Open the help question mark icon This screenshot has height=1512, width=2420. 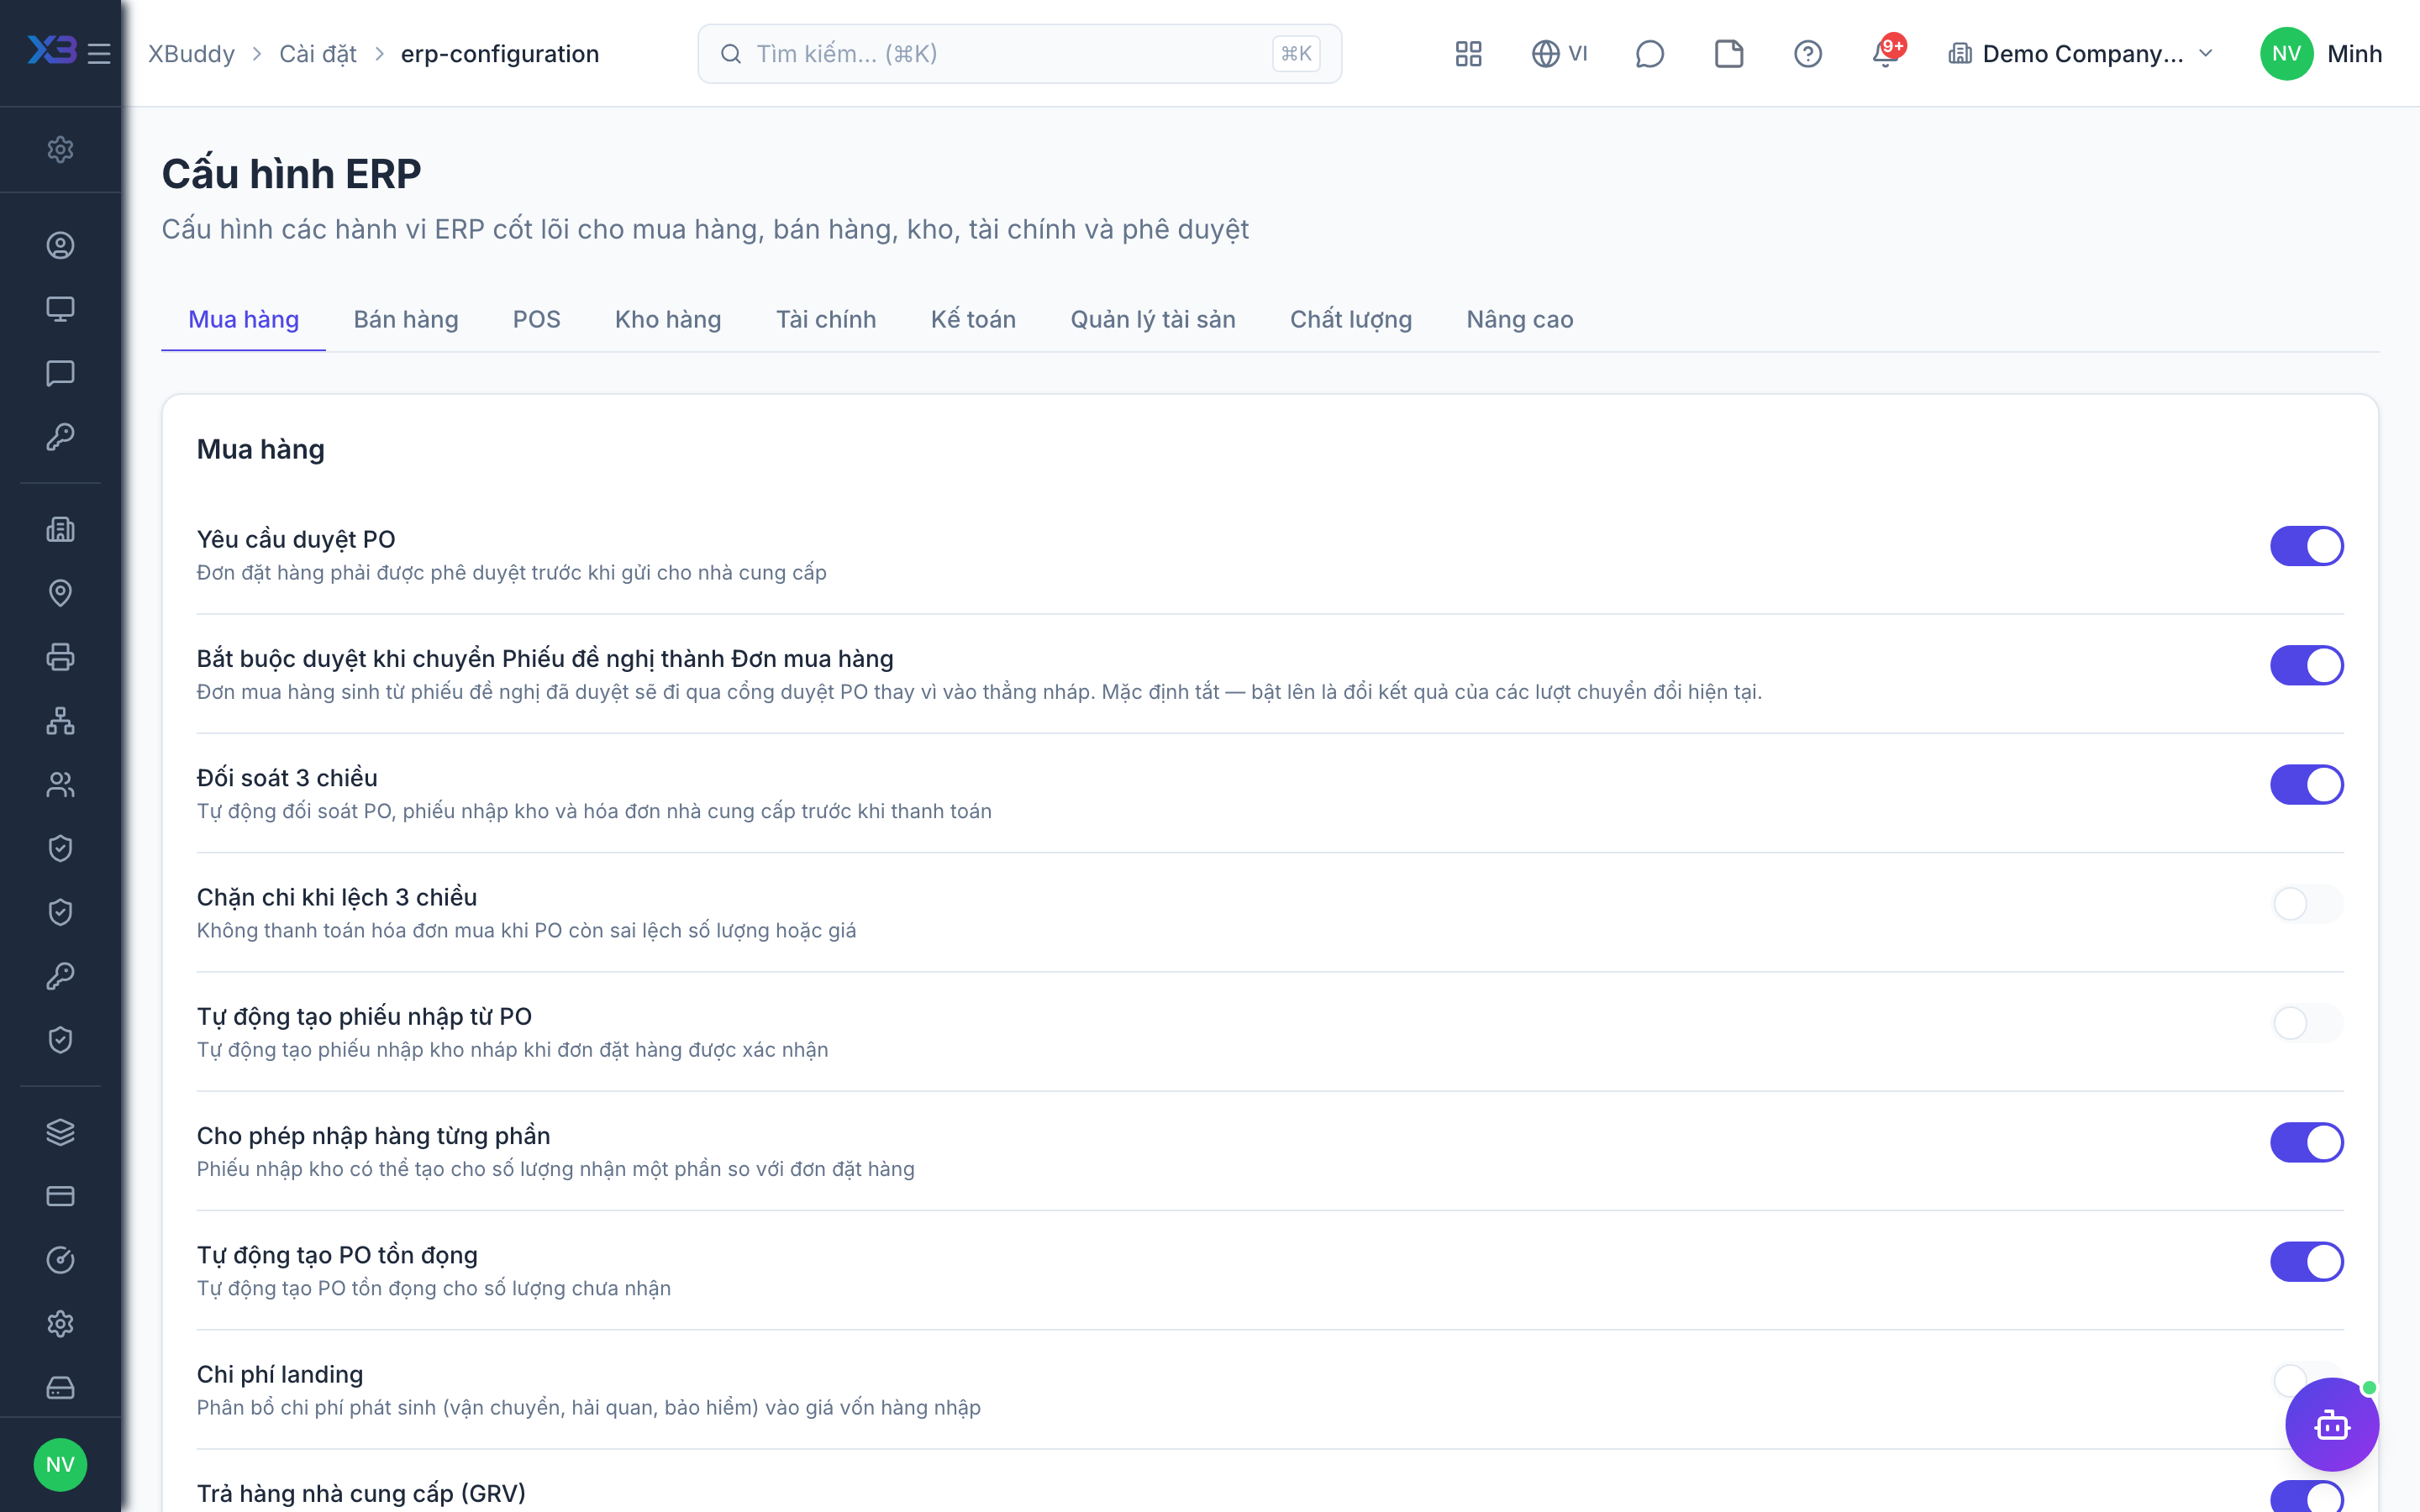click(x=1807, y=54)
